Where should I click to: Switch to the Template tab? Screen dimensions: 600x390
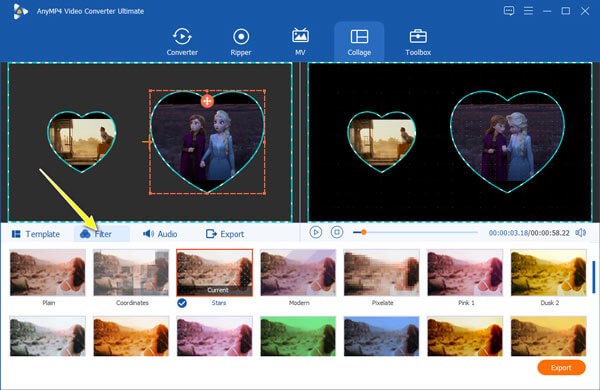[x=36, y=234]
